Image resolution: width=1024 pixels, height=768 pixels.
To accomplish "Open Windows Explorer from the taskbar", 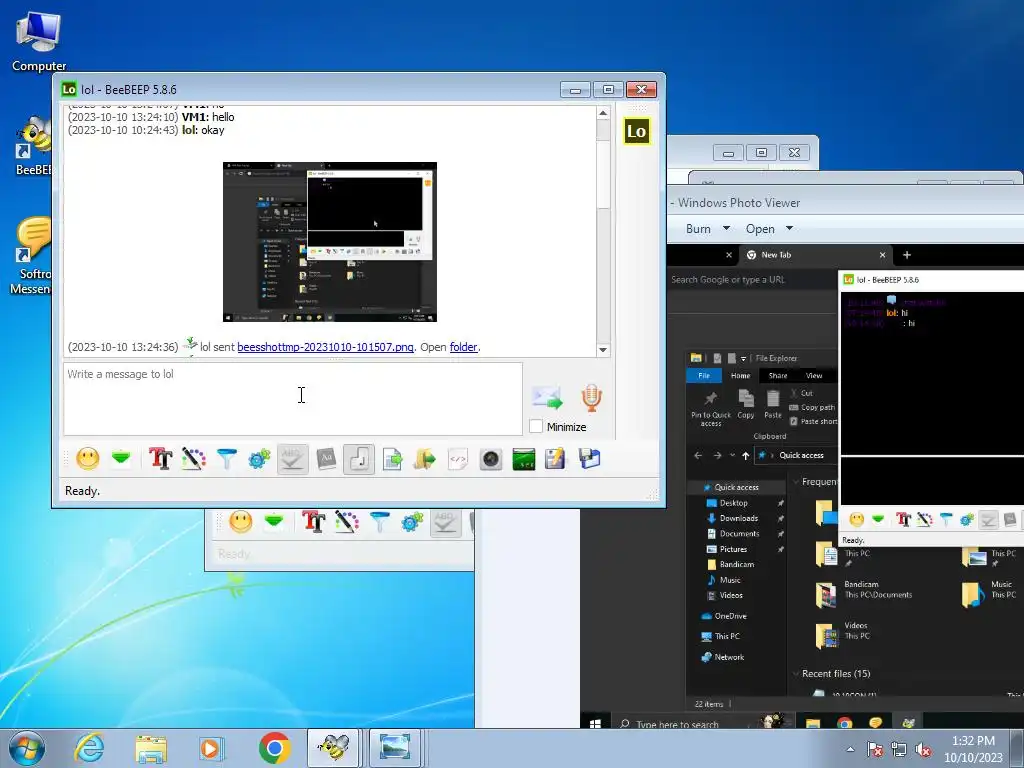I will click(151, 748).
